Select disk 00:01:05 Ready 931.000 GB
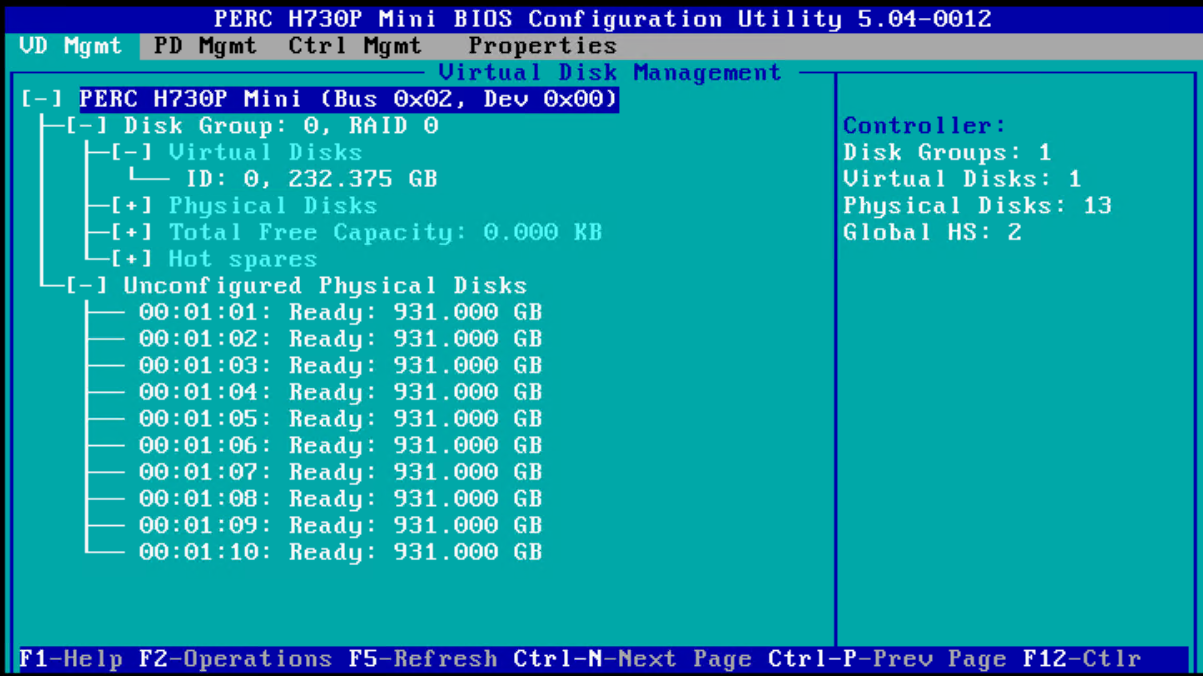The height and width of the screenshot is (676, 1203). click(340, 419)
